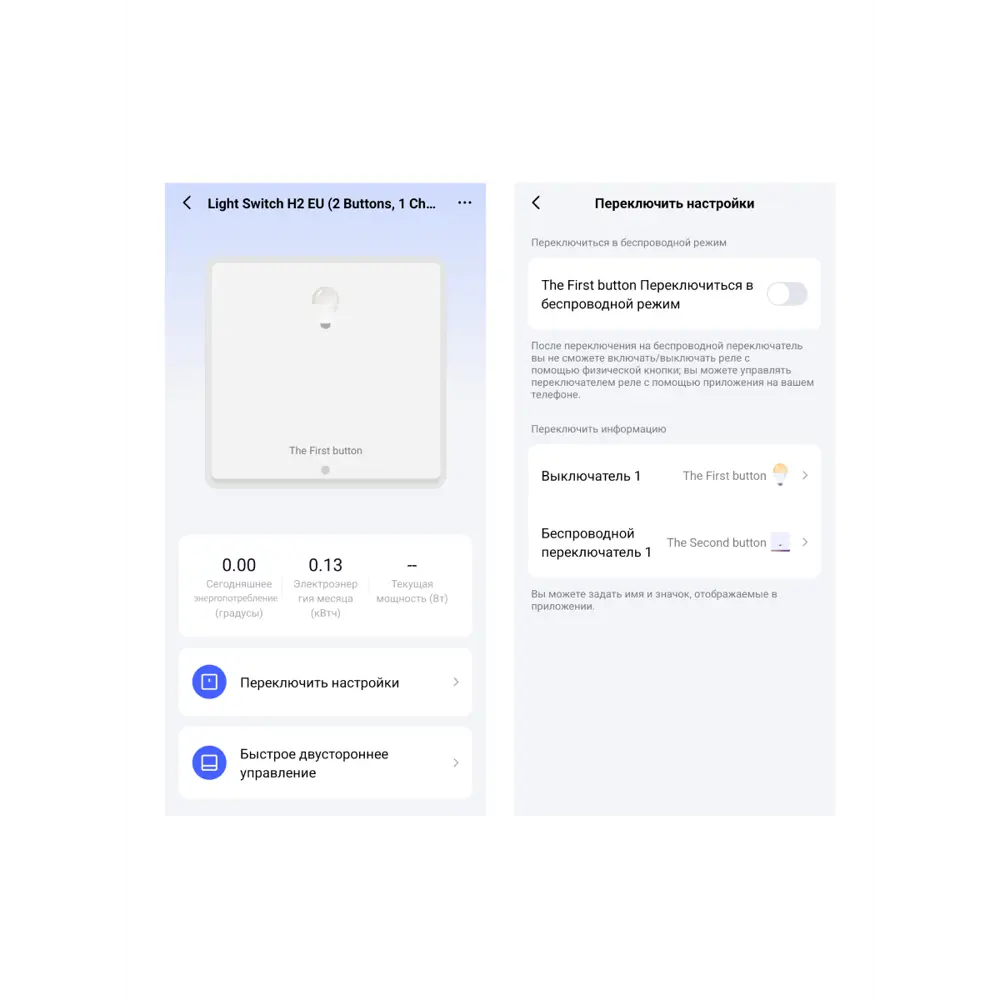Expand Выключатель 1 row chevron

[x=805, y=475]
